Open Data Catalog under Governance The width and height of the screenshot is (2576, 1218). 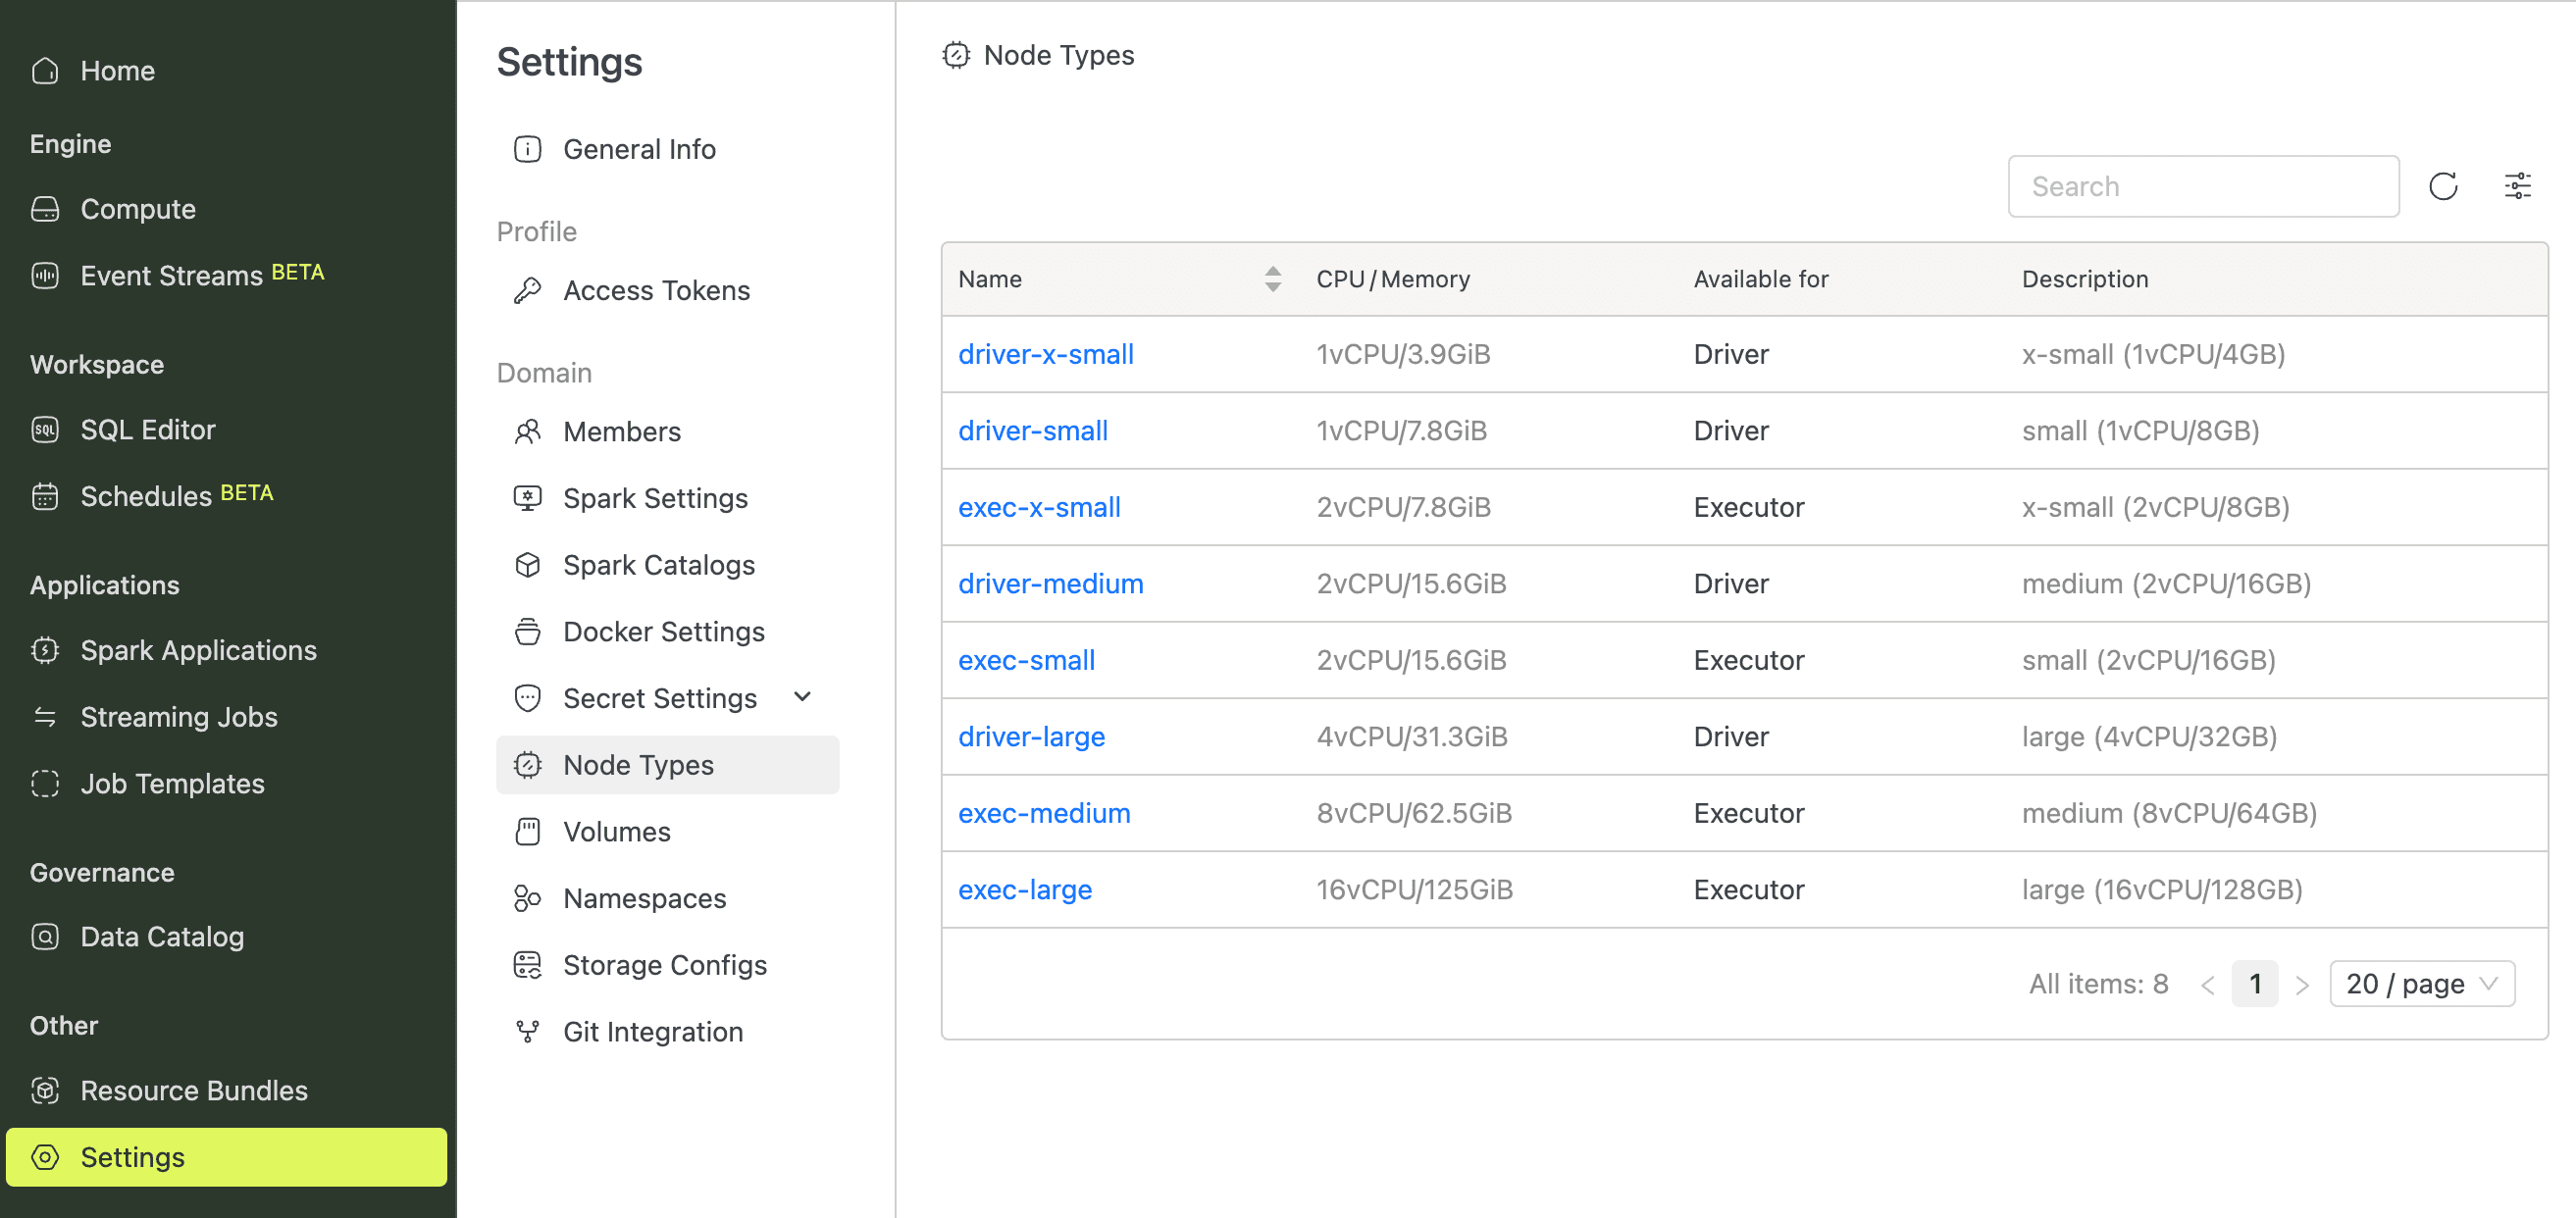(162, 936)
